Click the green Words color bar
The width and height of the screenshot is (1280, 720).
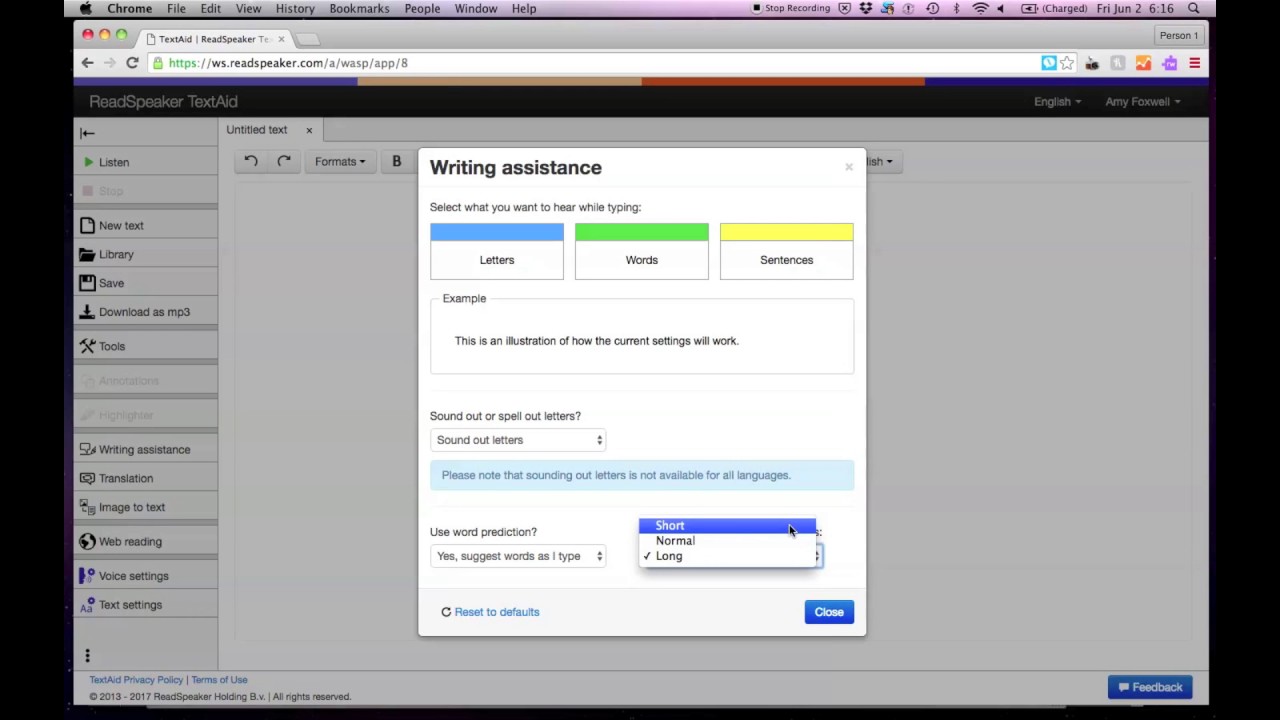[642, 232]
